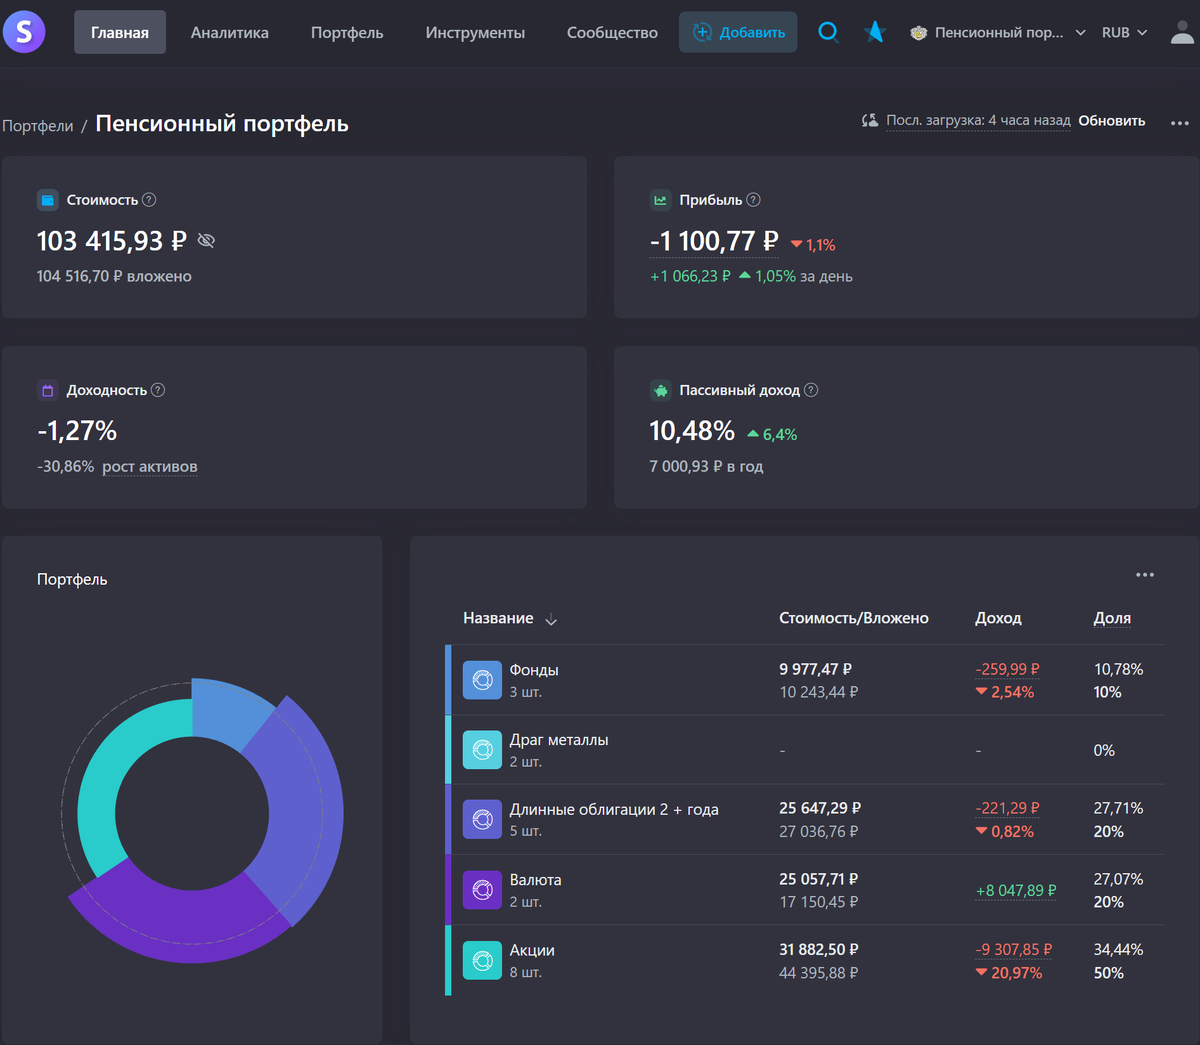
Task: Open the search magnifier icon
Action: tap(828, 32)
